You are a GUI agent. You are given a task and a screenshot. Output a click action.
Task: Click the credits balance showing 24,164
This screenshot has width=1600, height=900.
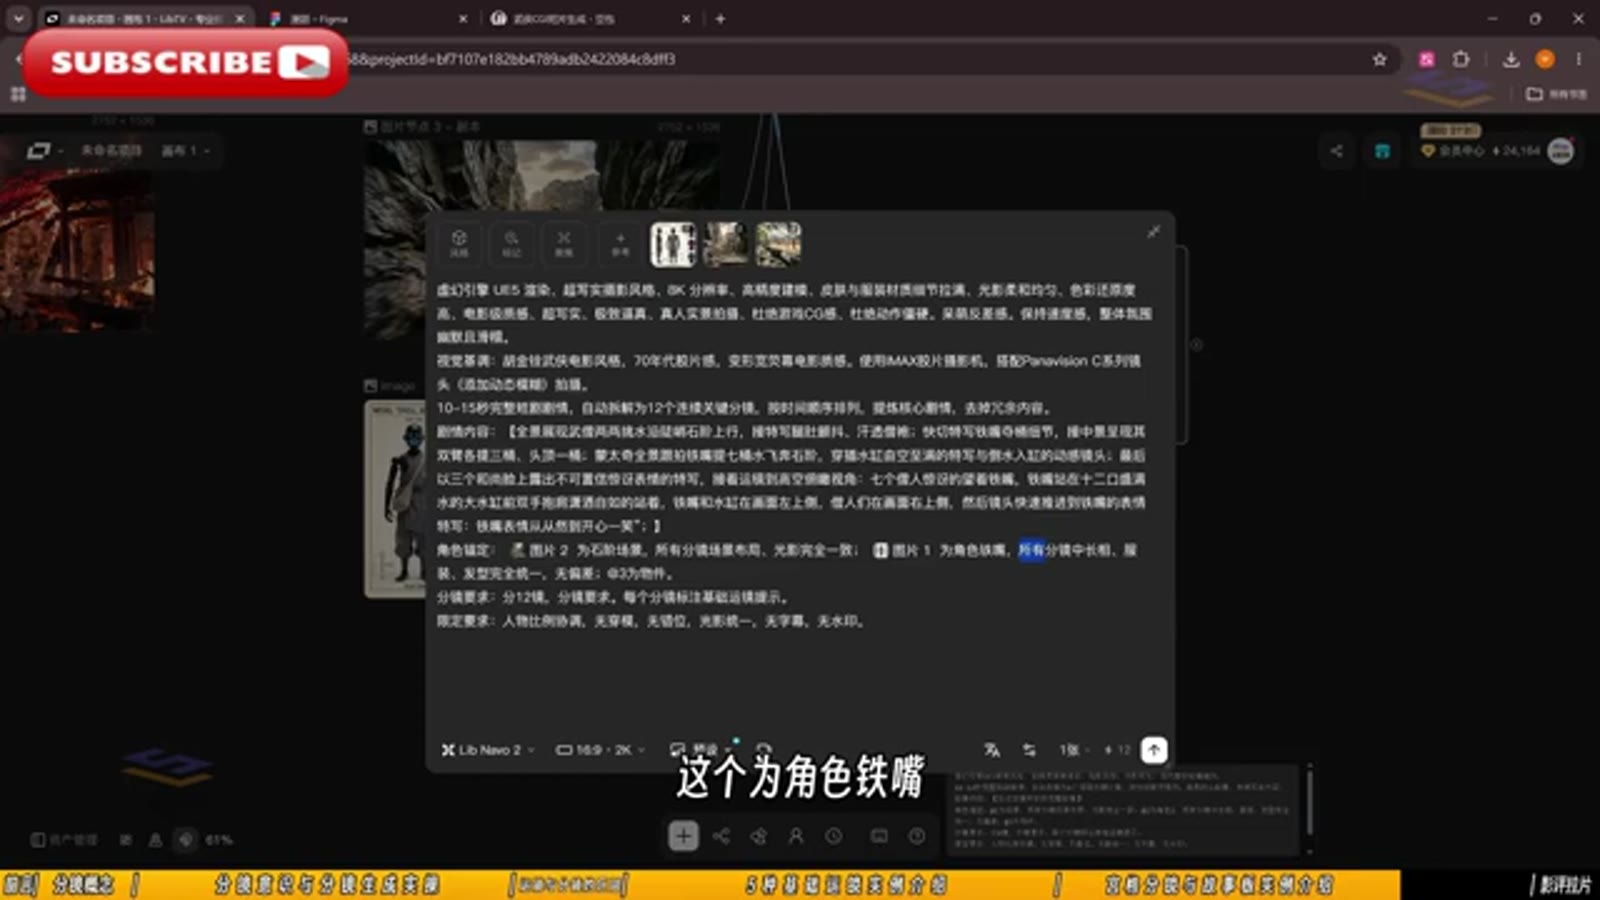1517,151
